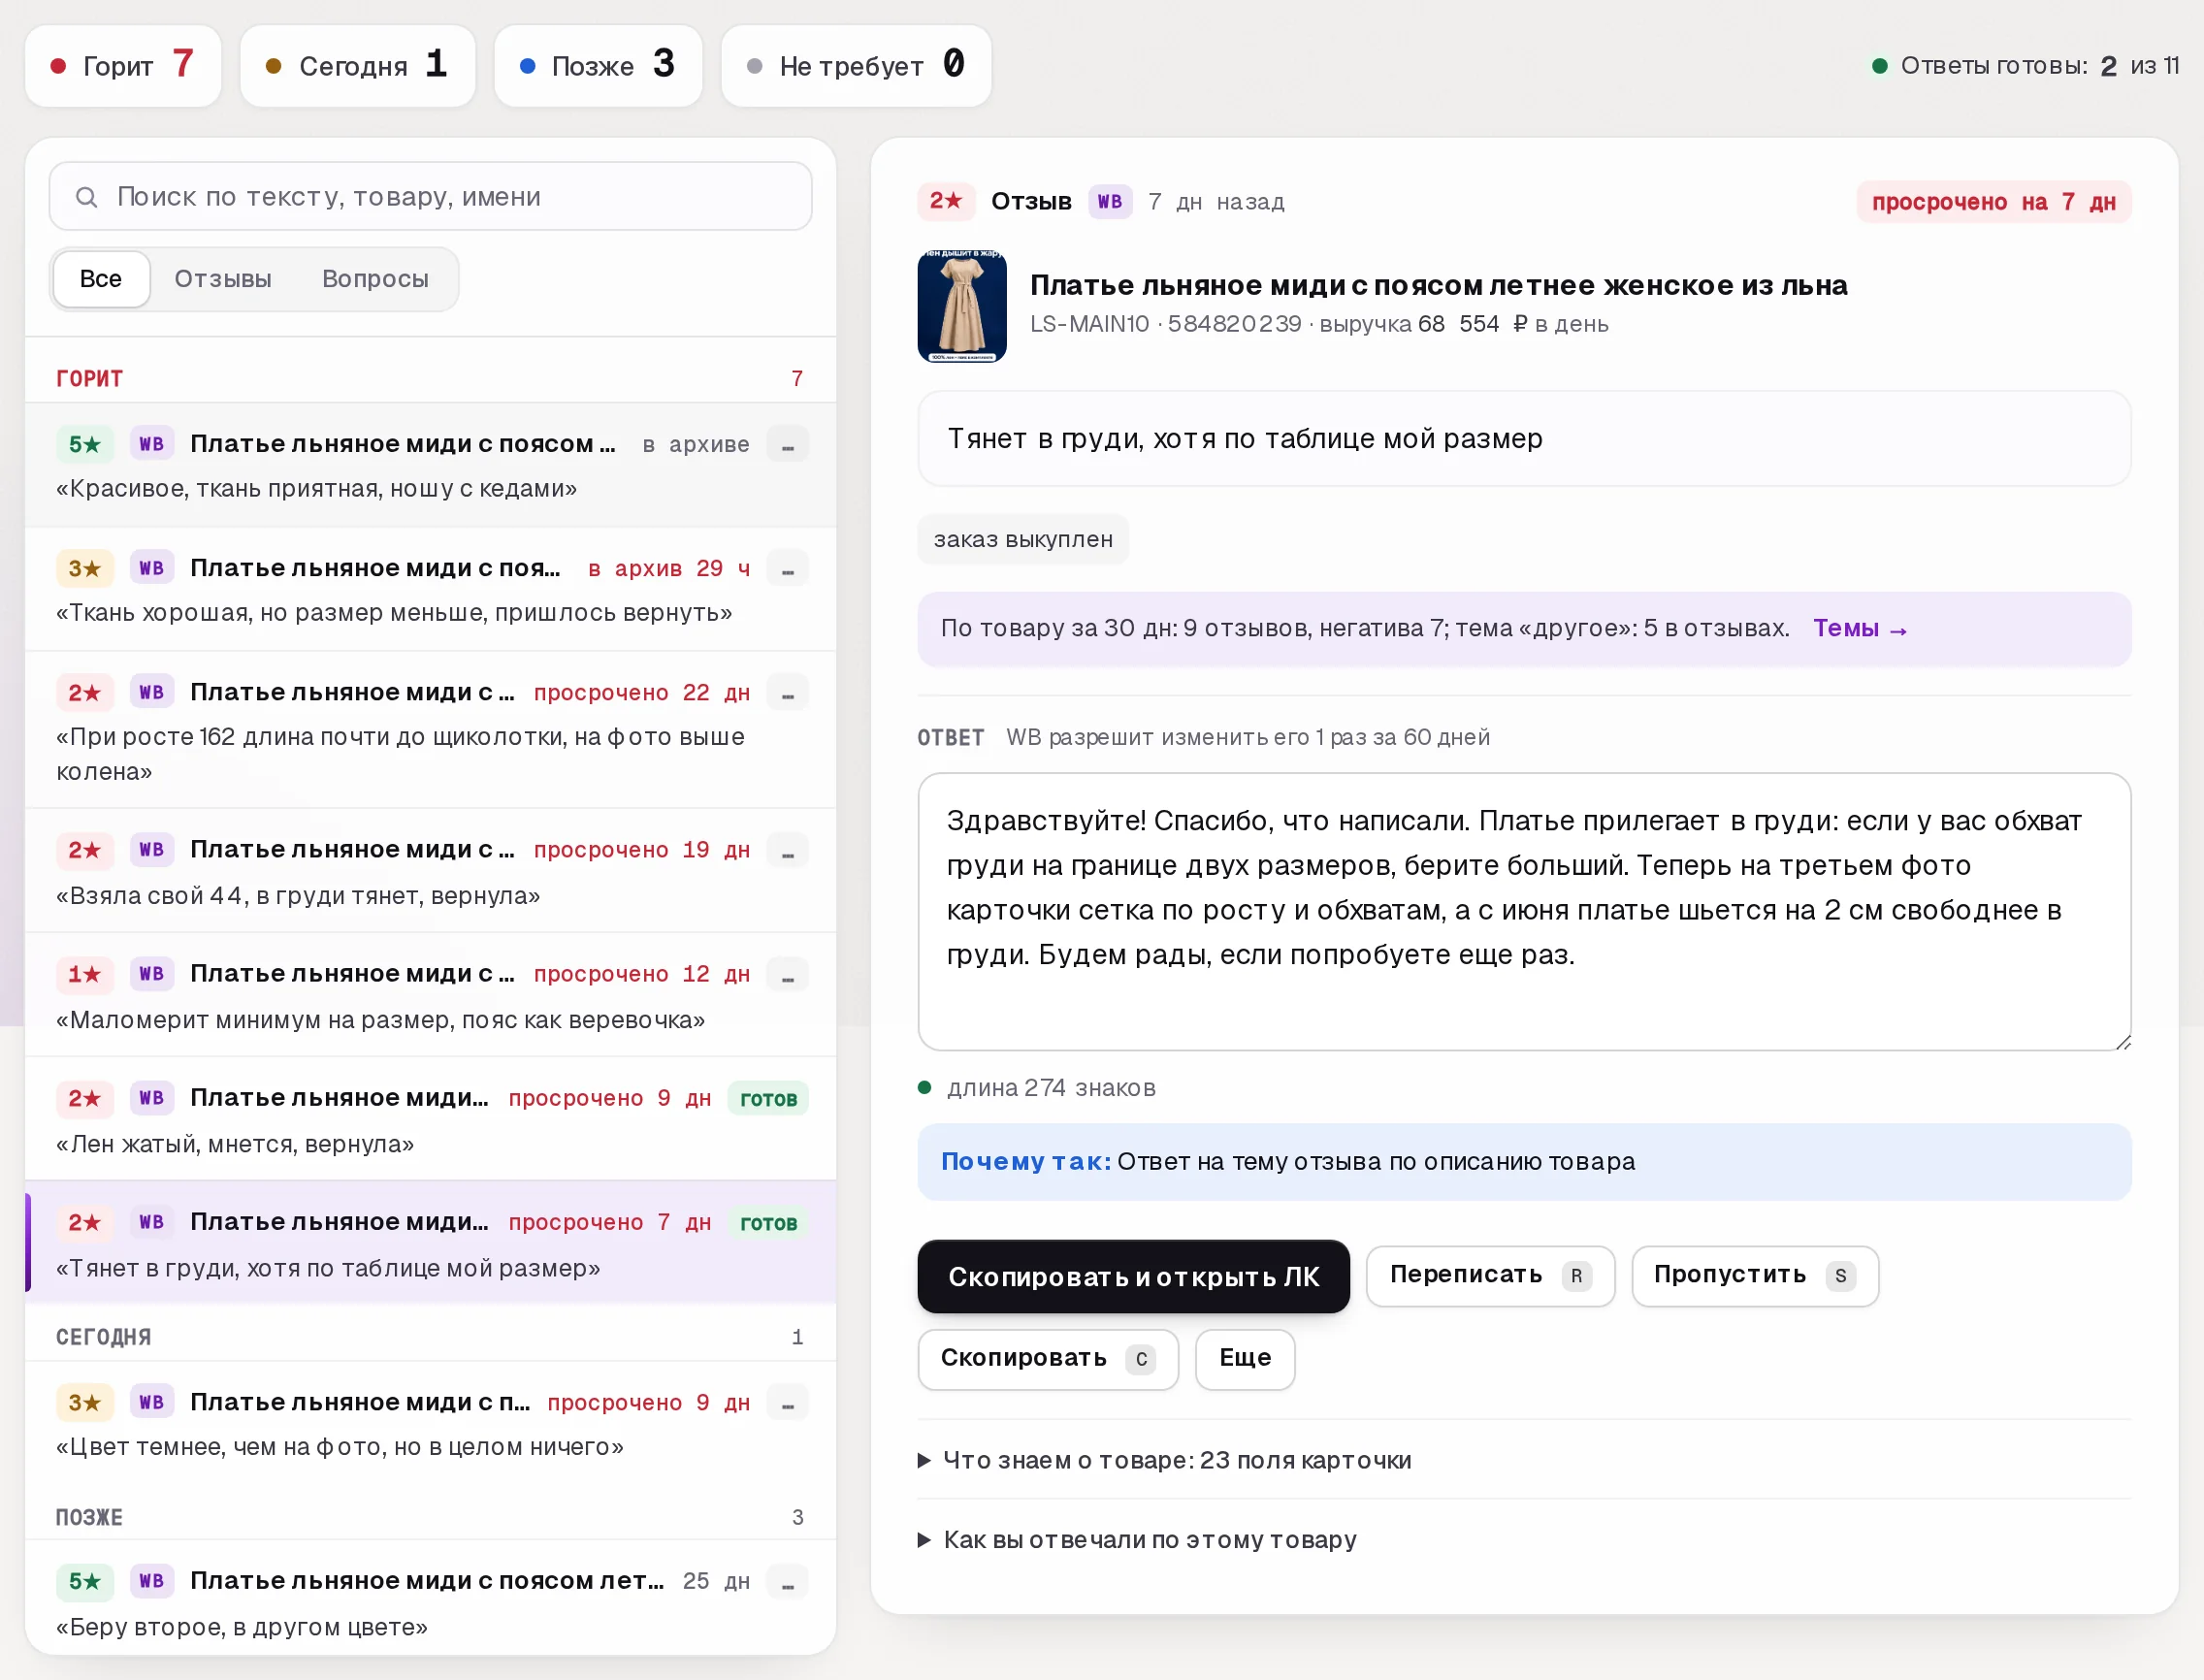
Task: Filter by «Сегодня 1» chip
Action: coord(358,66)
